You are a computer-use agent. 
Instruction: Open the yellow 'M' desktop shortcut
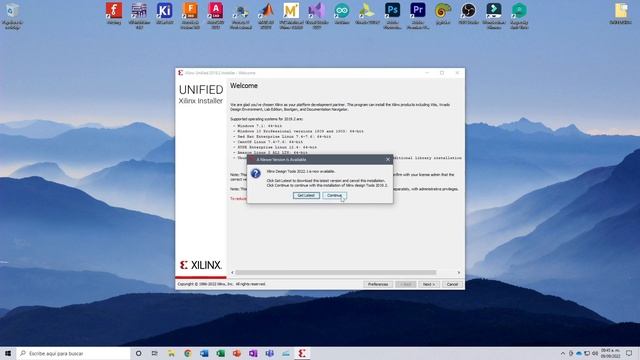(291, 16)
